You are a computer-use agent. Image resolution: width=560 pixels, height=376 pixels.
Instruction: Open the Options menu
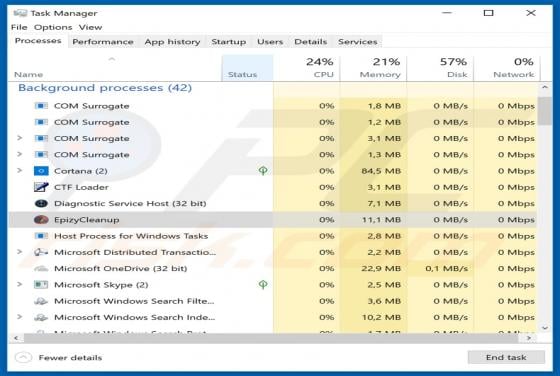tap(53, 27)
